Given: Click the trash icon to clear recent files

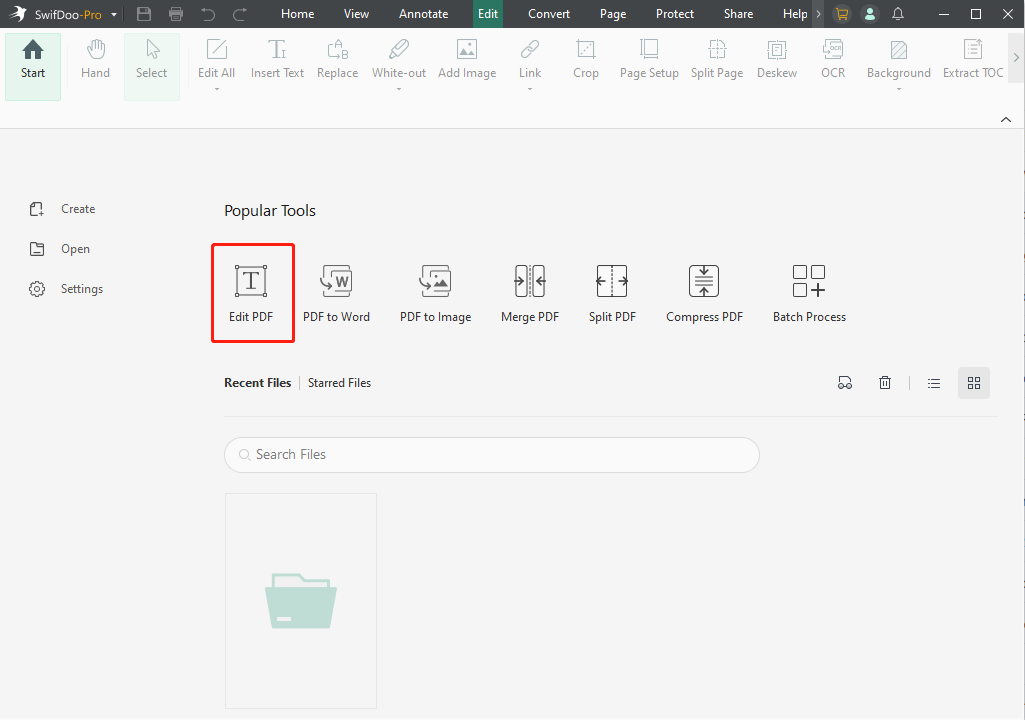Looking at the screenshot, I should pyautogui.click(x=885, y=383).
